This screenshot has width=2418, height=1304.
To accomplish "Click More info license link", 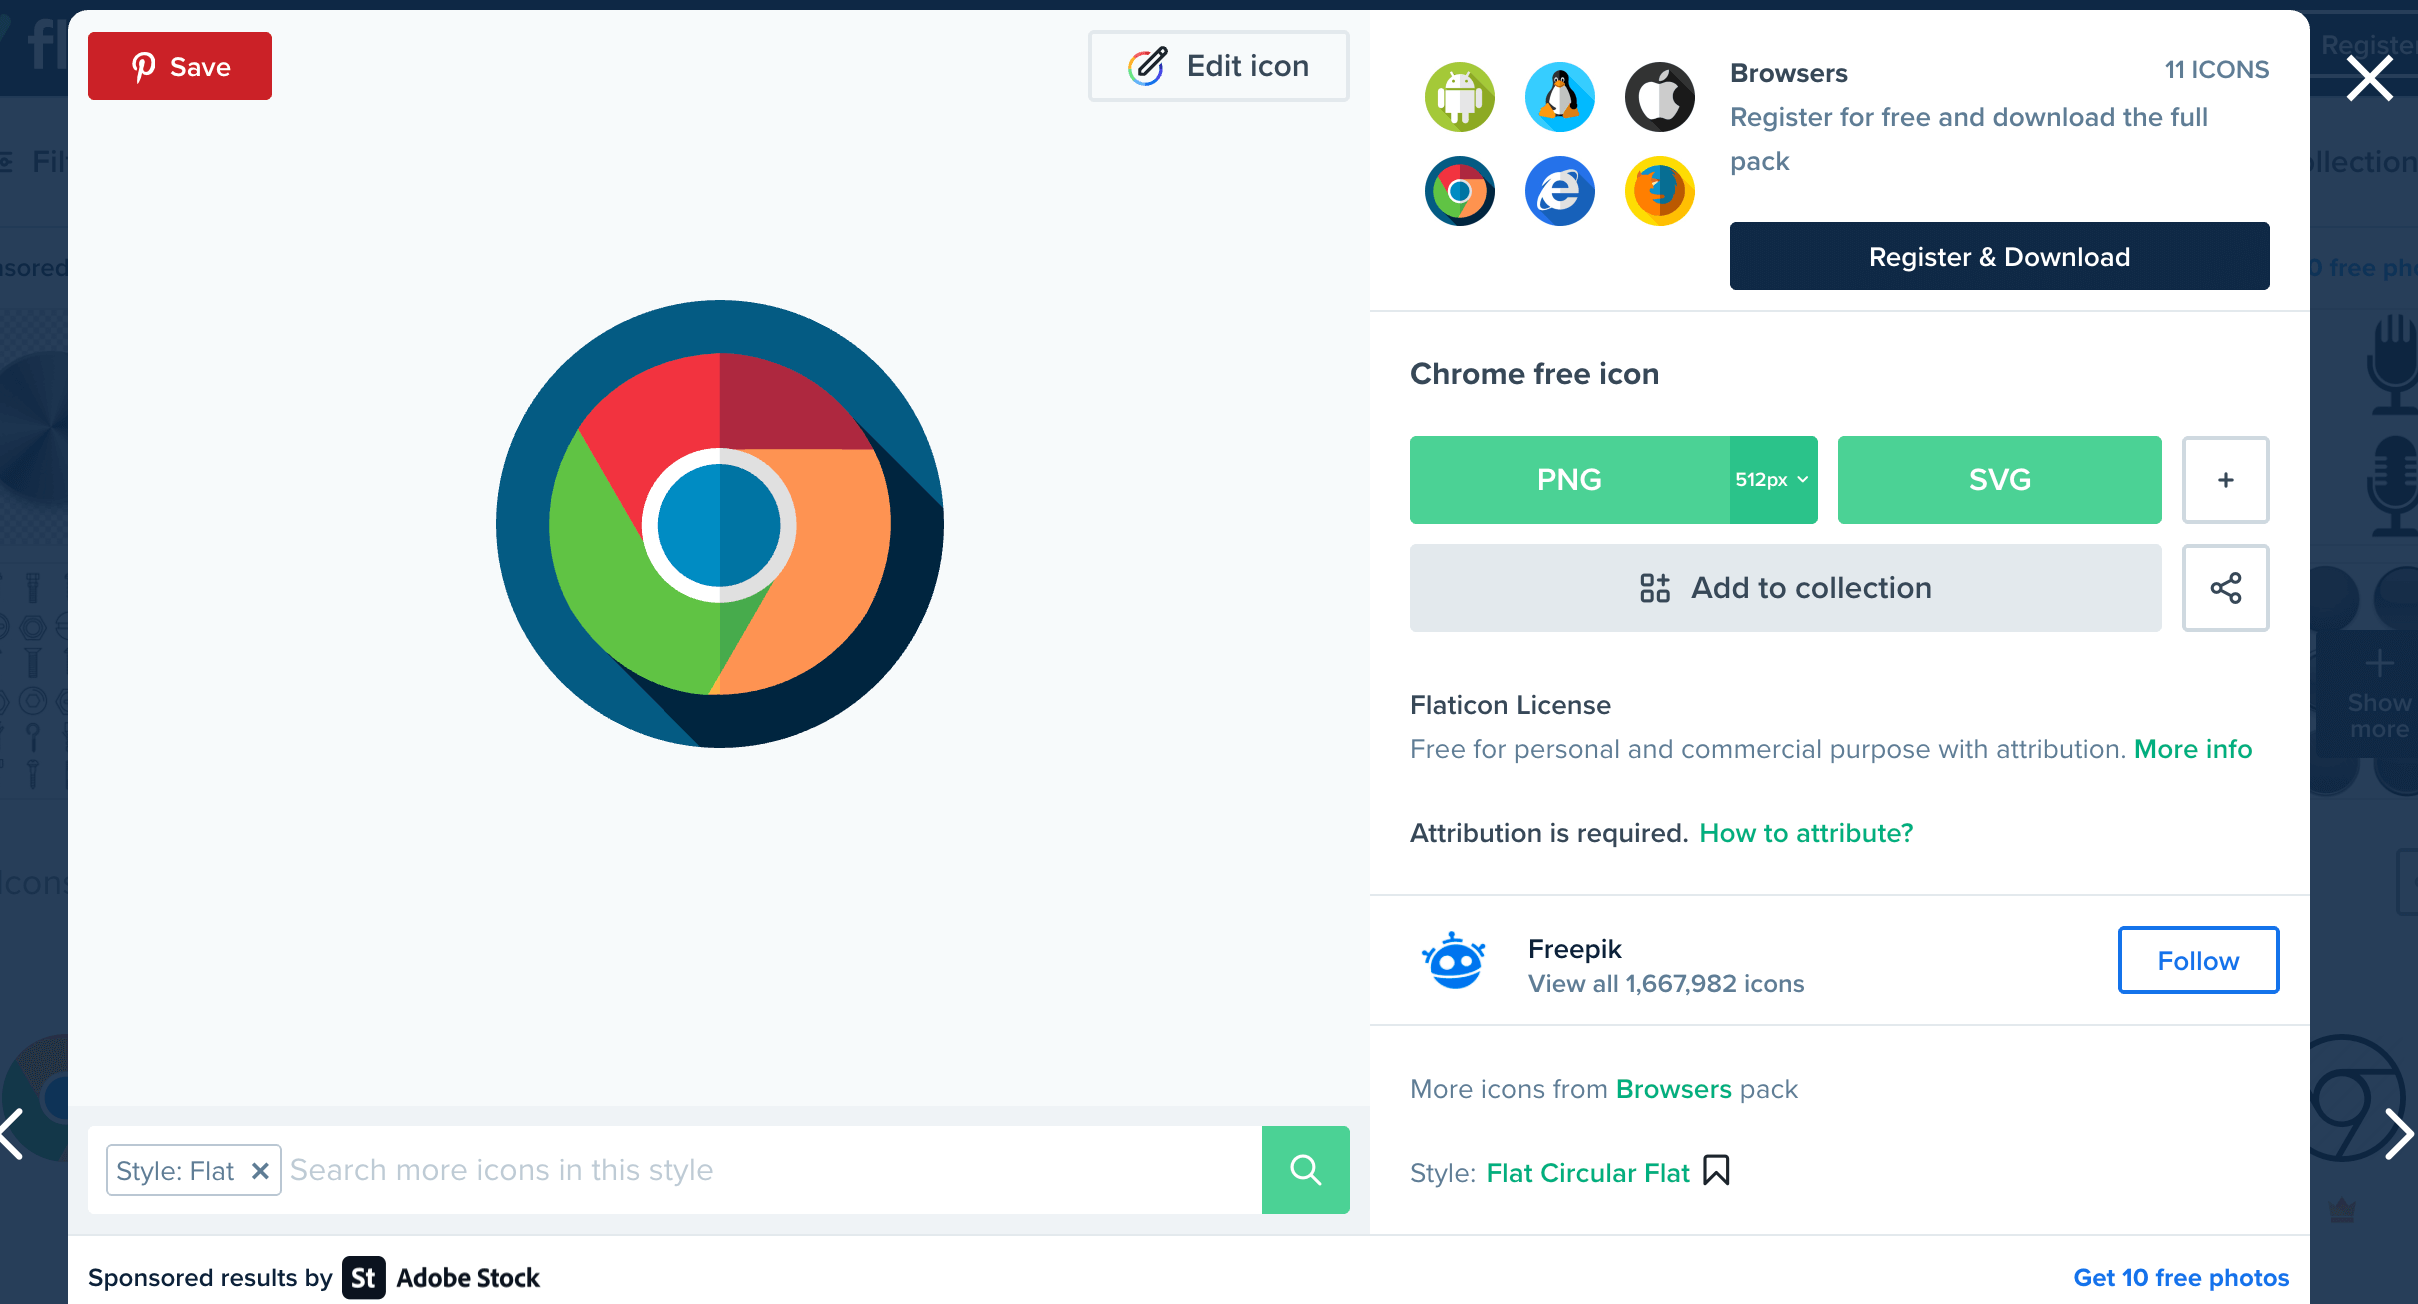I will (x=2192, y=749).
